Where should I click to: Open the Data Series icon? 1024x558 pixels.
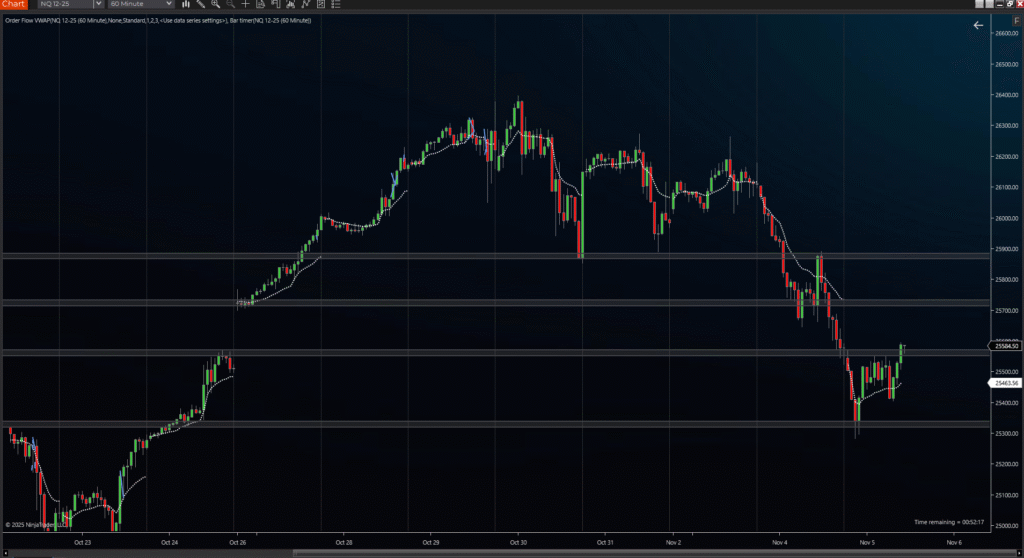point(260,4)
